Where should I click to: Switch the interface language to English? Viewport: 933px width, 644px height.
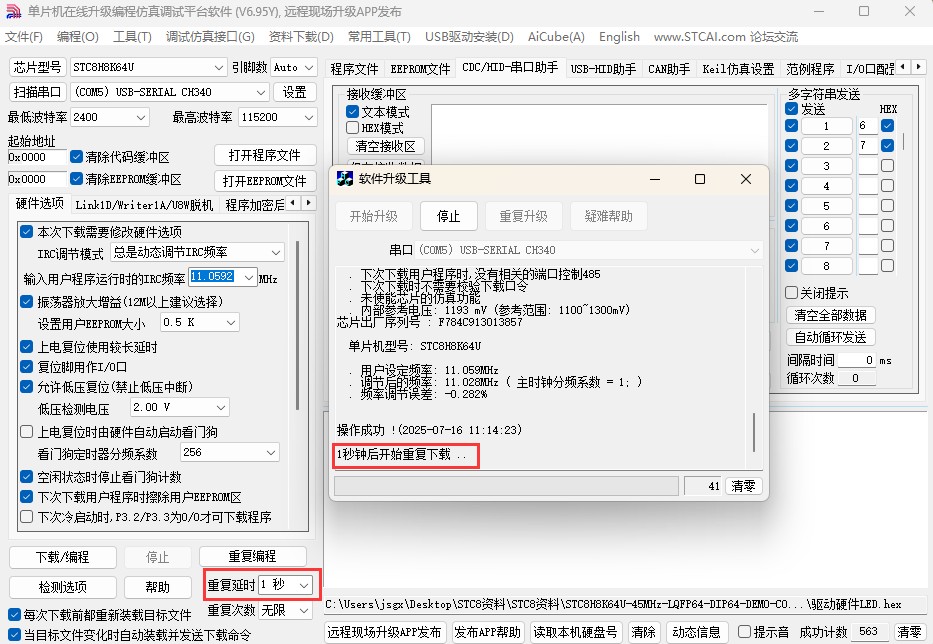pos(619,37)
